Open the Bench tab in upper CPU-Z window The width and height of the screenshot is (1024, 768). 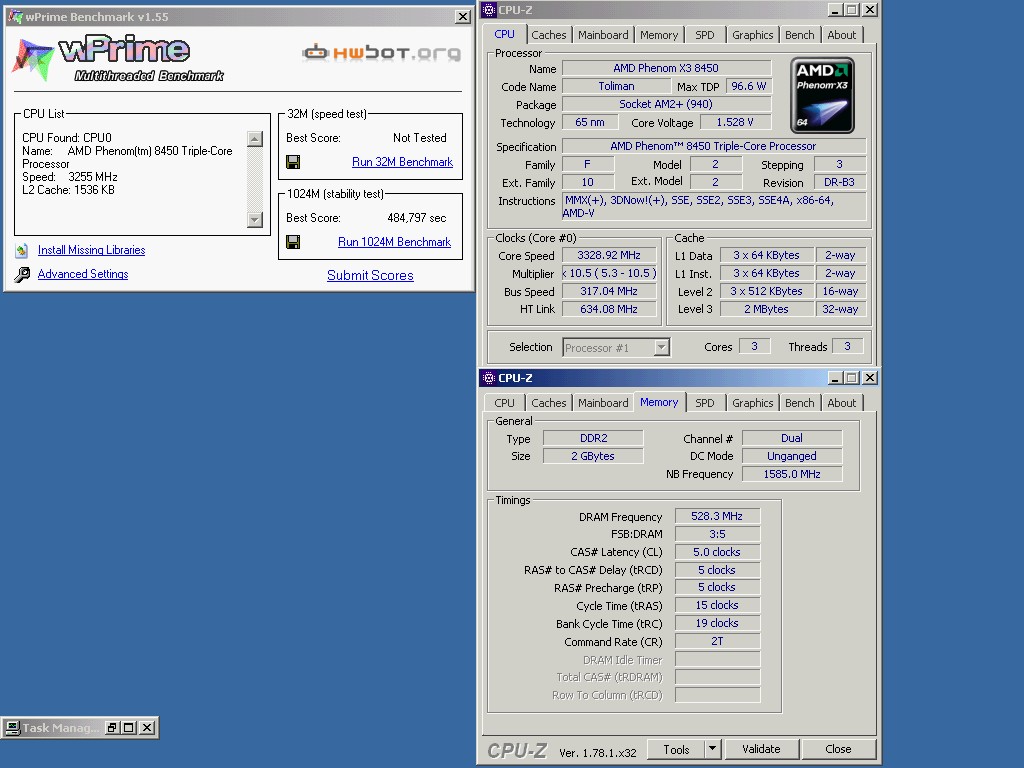click(x=799, y=35)
